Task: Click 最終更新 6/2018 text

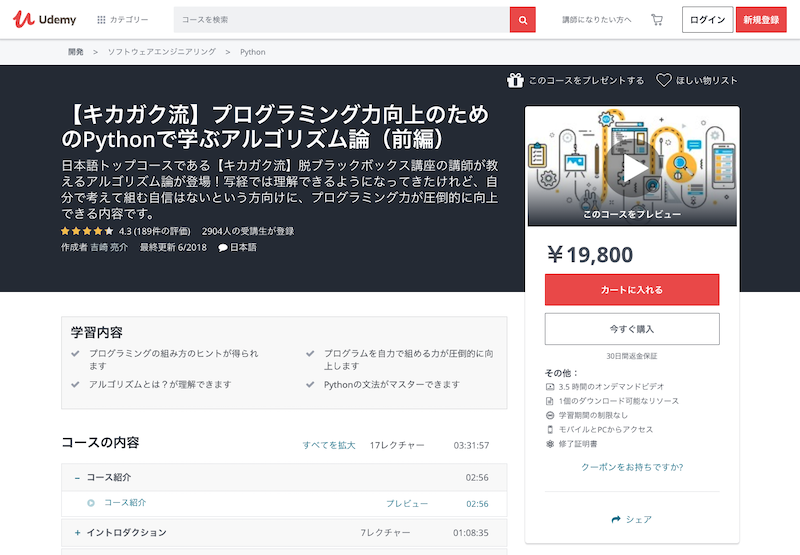Action: pyautogui.click(x=173, y=247)
